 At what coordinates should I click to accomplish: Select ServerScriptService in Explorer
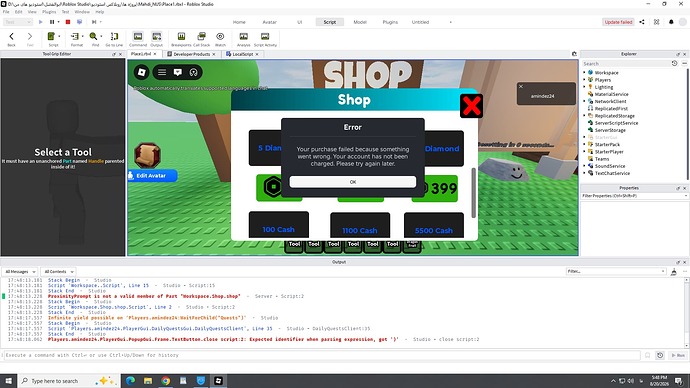click(616, 123)
